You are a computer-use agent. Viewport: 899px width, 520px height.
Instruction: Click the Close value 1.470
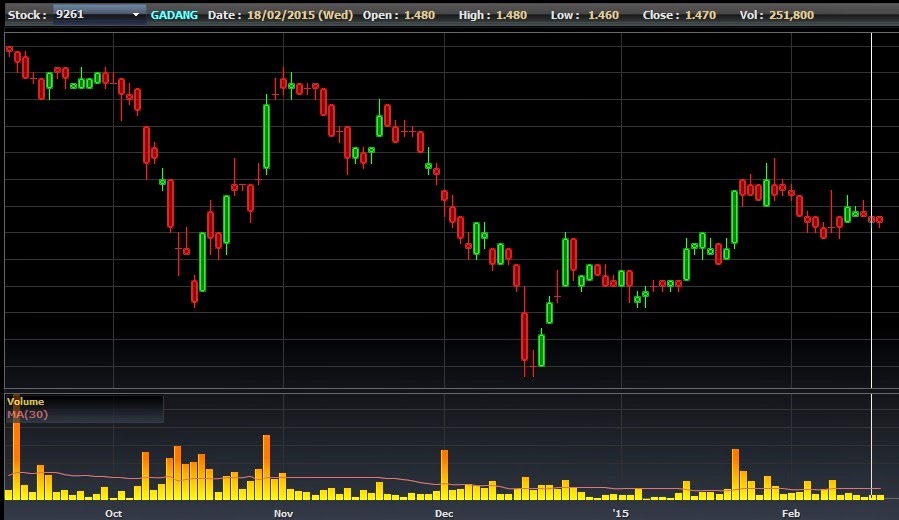point(700,15)
